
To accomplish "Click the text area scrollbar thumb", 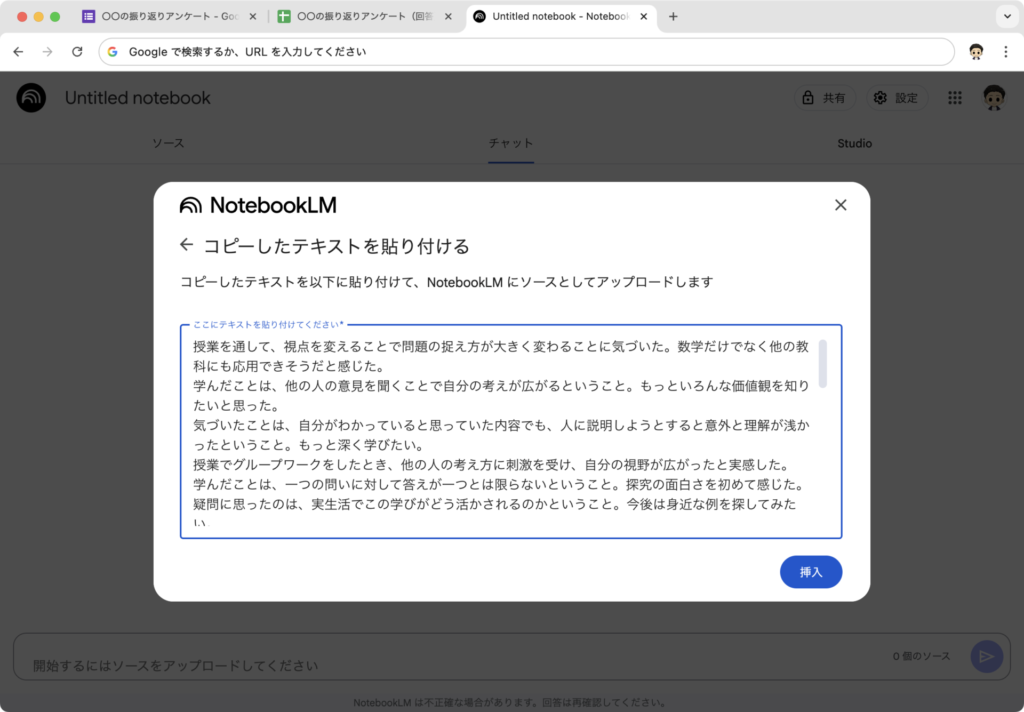I will pos(823,363).
